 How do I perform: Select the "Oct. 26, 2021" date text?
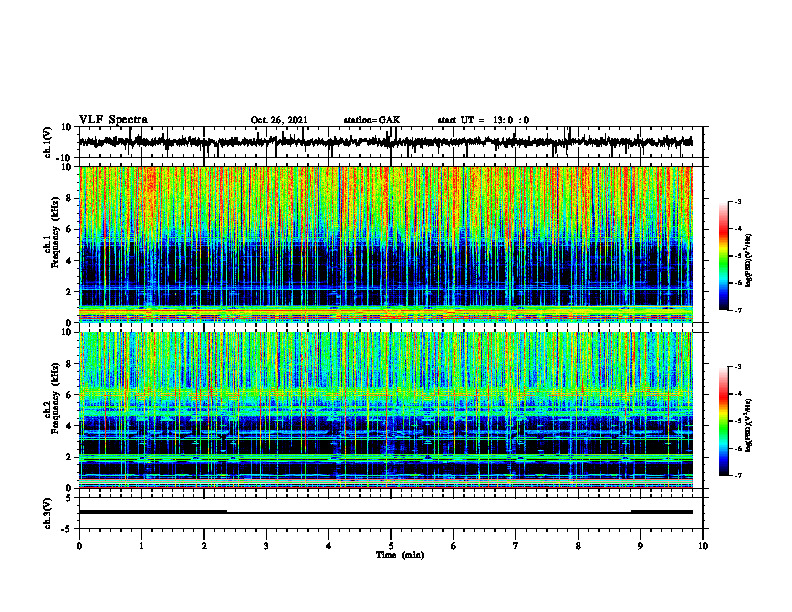279,120
